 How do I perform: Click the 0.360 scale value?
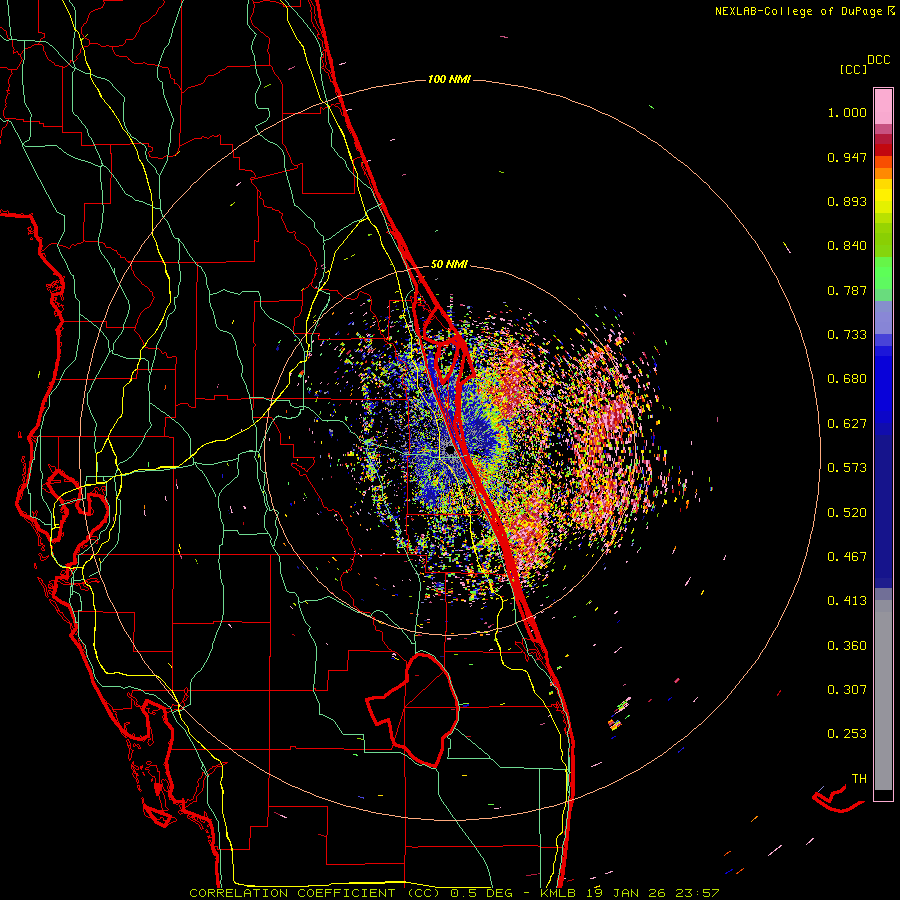[x=847, y=646]
